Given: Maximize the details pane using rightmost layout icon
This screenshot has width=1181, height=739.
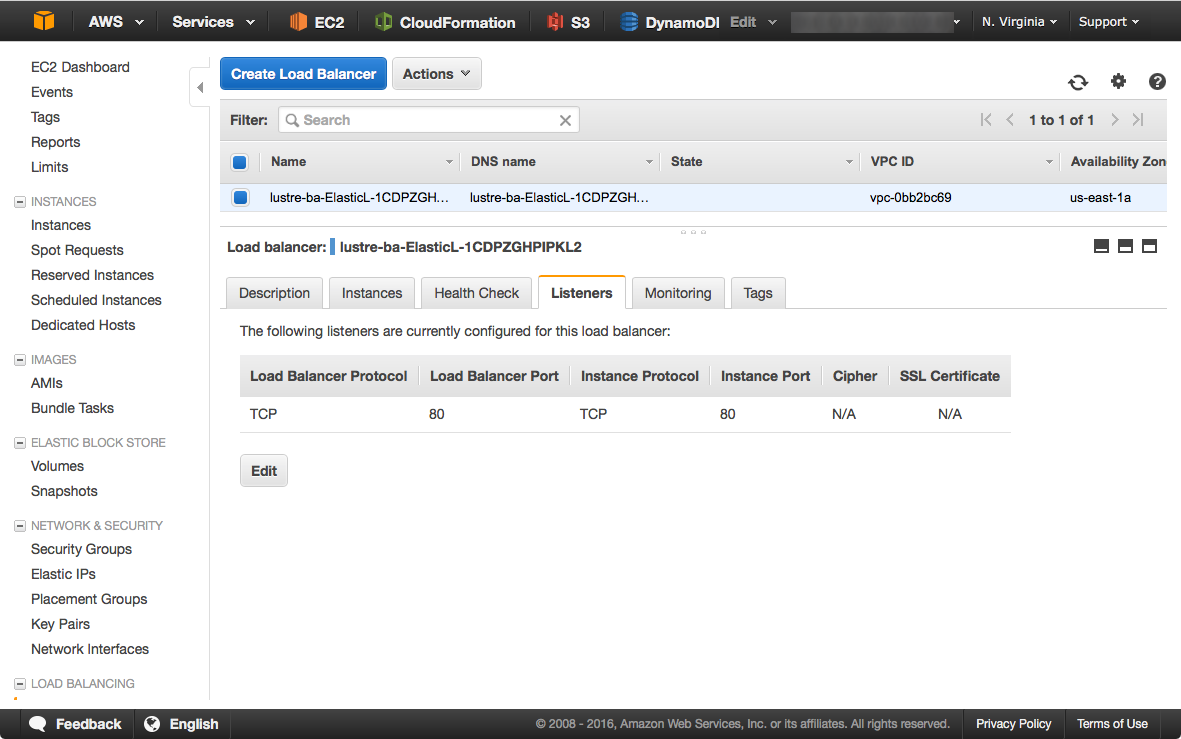Looking at the screenshot, I should [x=1149, y=246].
